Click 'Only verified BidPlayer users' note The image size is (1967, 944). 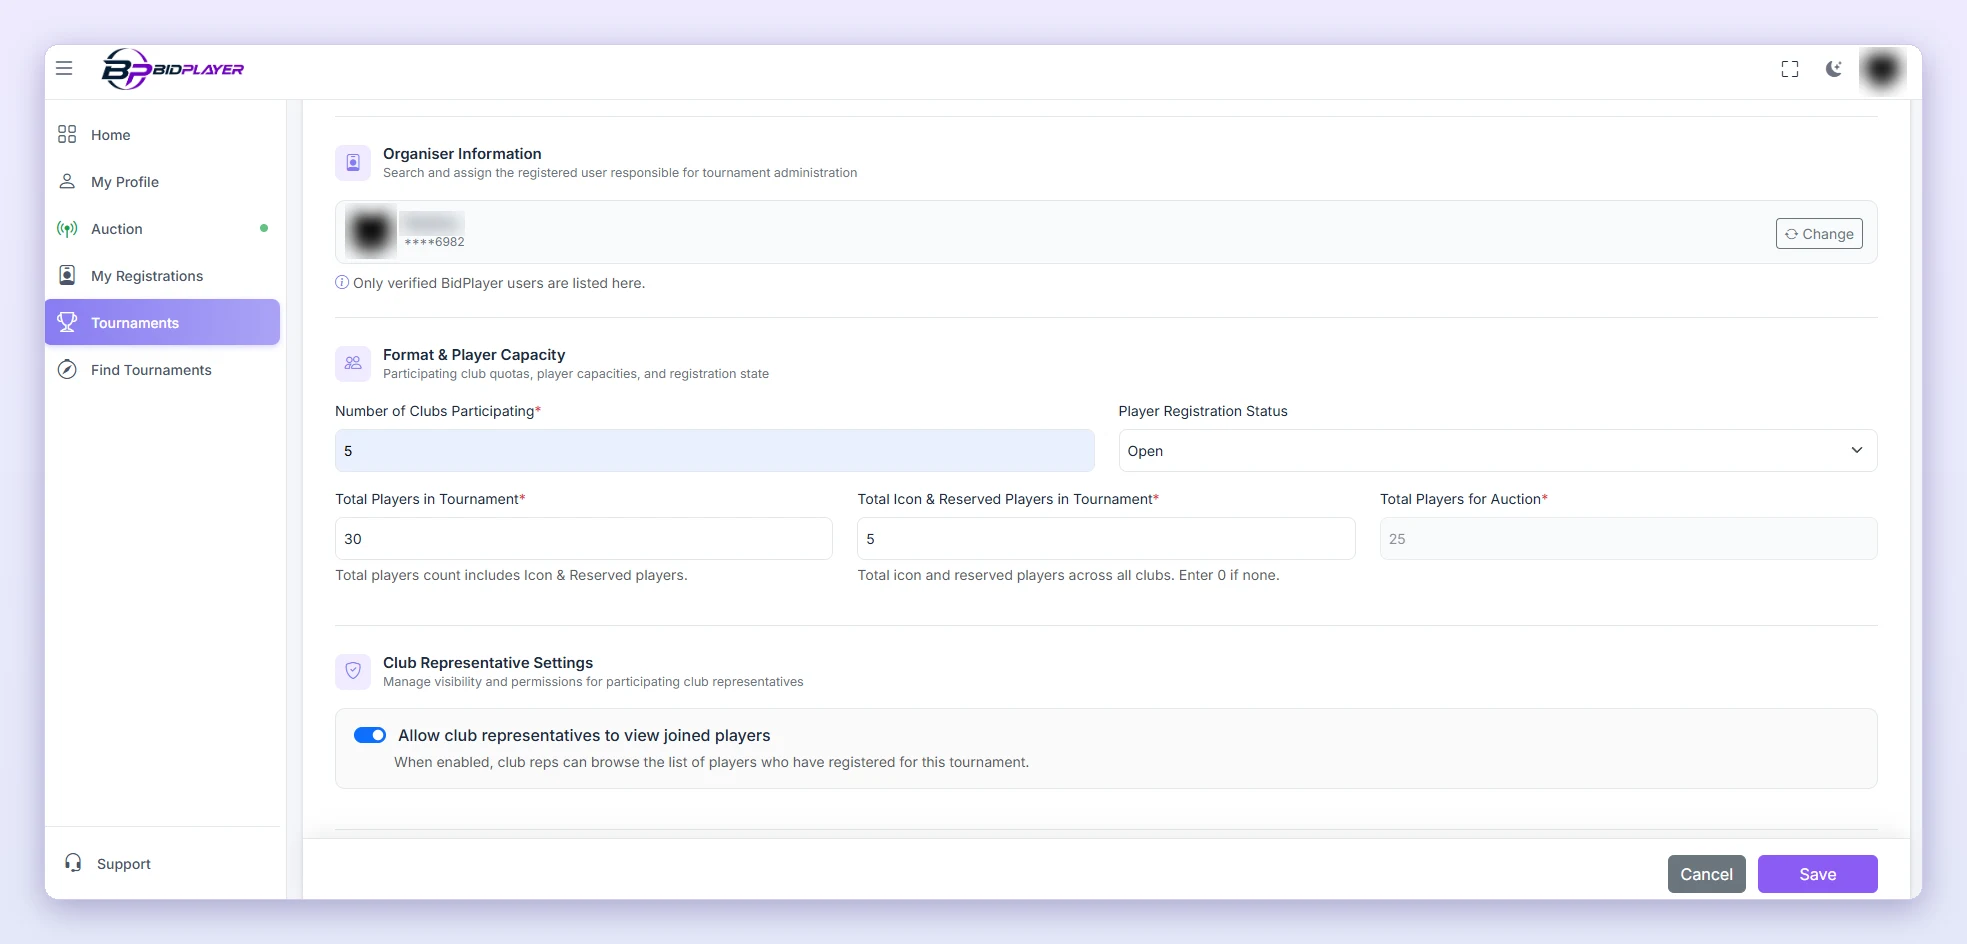coord(499,283)
